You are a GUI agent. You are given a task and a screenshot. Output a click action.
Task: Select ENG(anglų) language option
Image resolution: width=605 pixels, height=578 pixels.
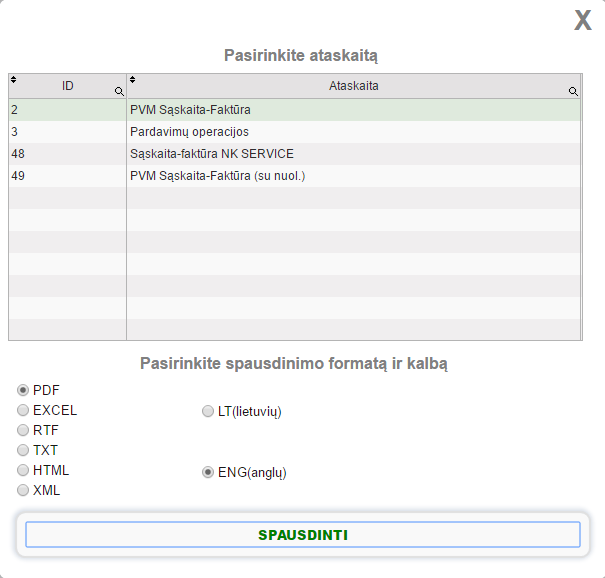pyautogui.click(x=208, y=471)
